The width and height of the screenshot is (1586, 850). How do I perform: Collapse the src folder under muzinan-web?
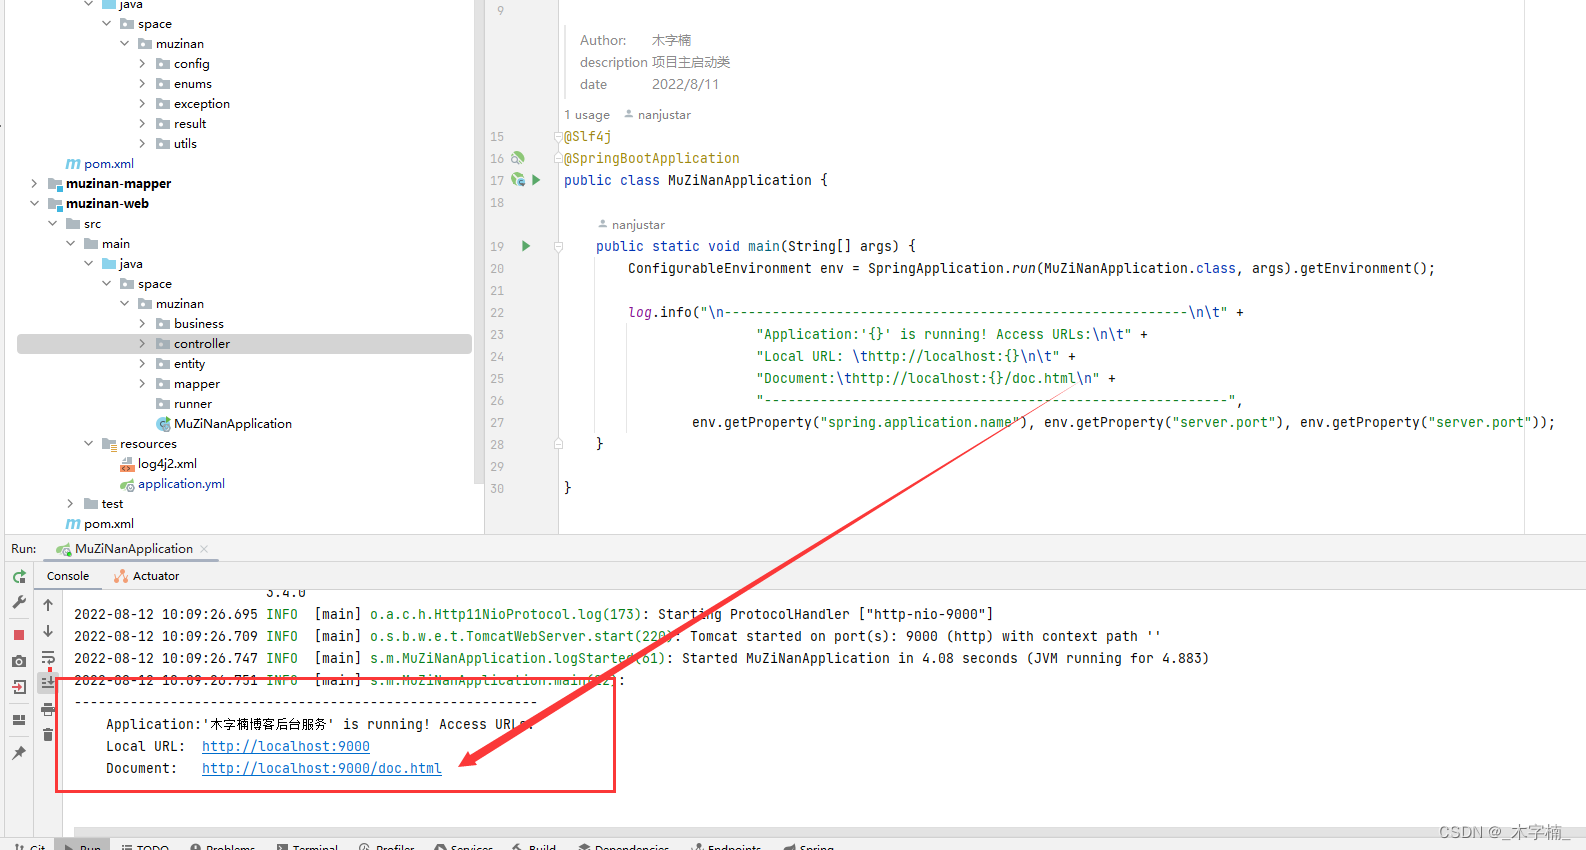[53, 224]
